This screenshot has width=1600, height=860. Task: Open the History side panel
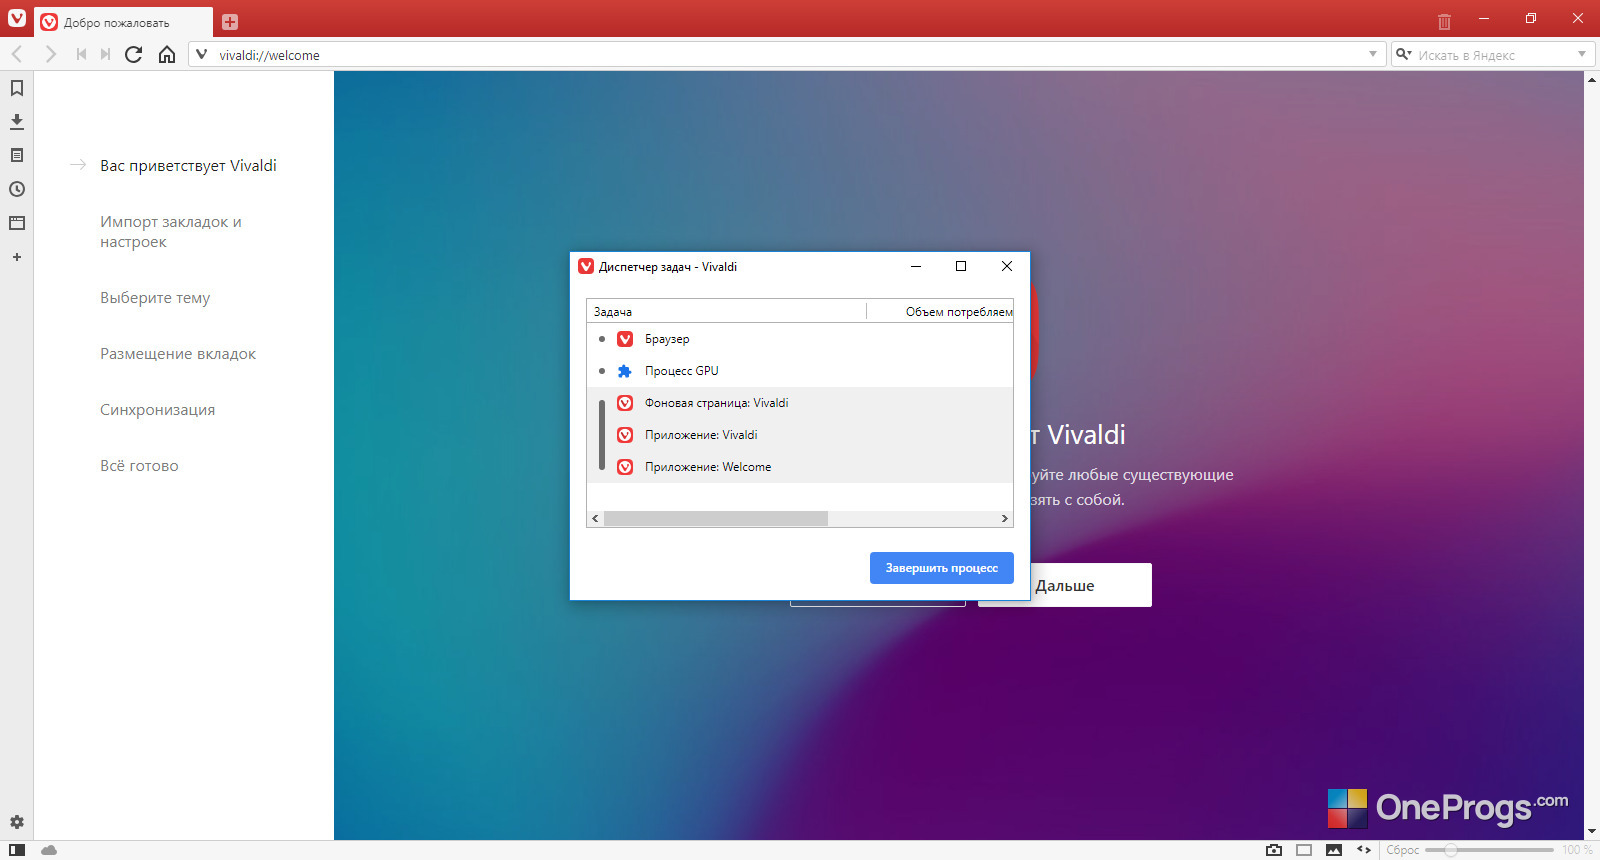17,189
